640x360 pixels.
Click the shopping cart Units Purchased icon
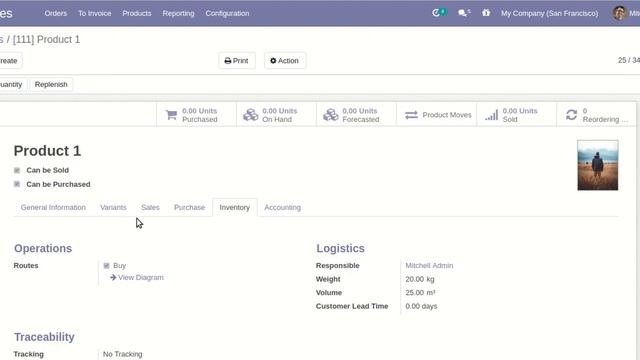click(x=171, y=115)
